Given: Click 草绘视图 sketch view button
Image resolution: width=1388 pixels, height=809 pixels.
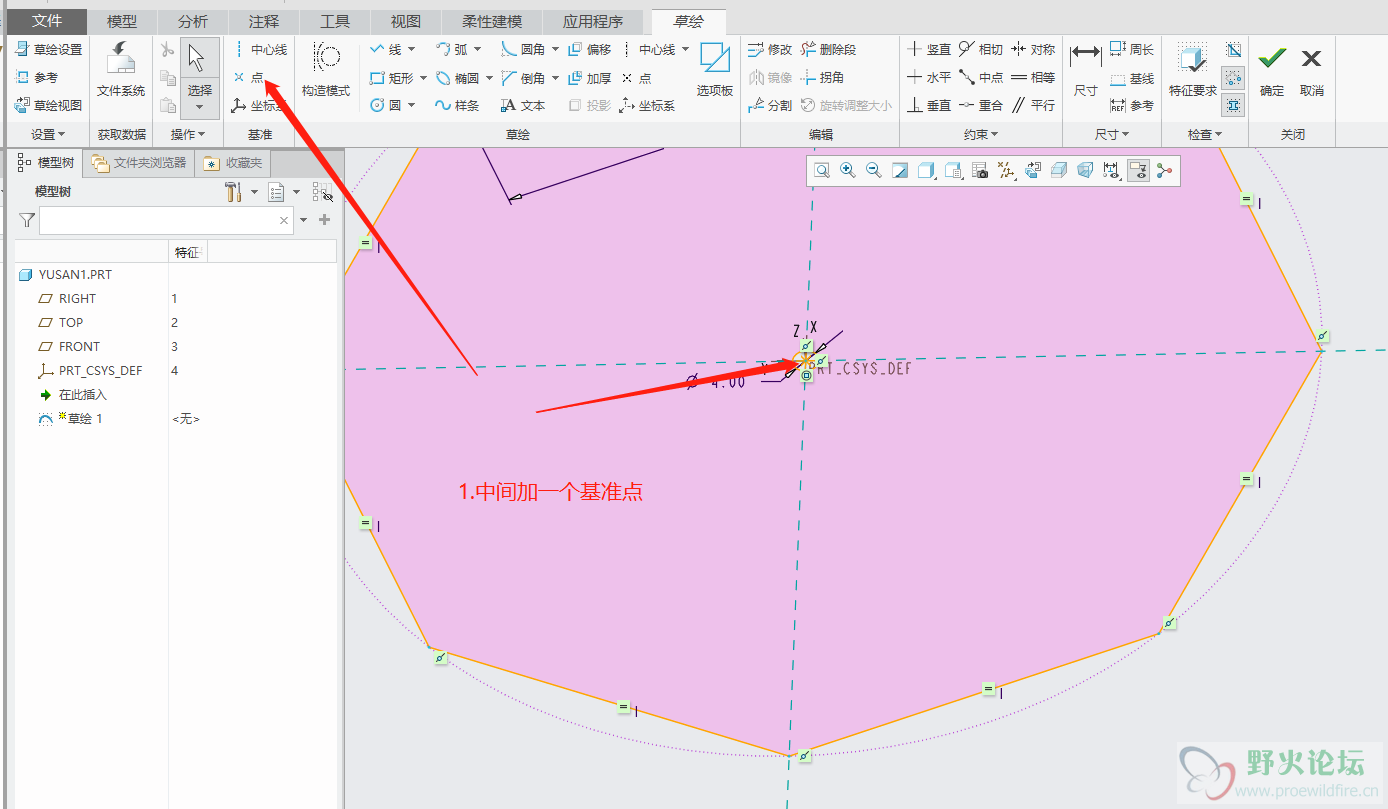Looking at the screenshot, I should pos(48,105).
